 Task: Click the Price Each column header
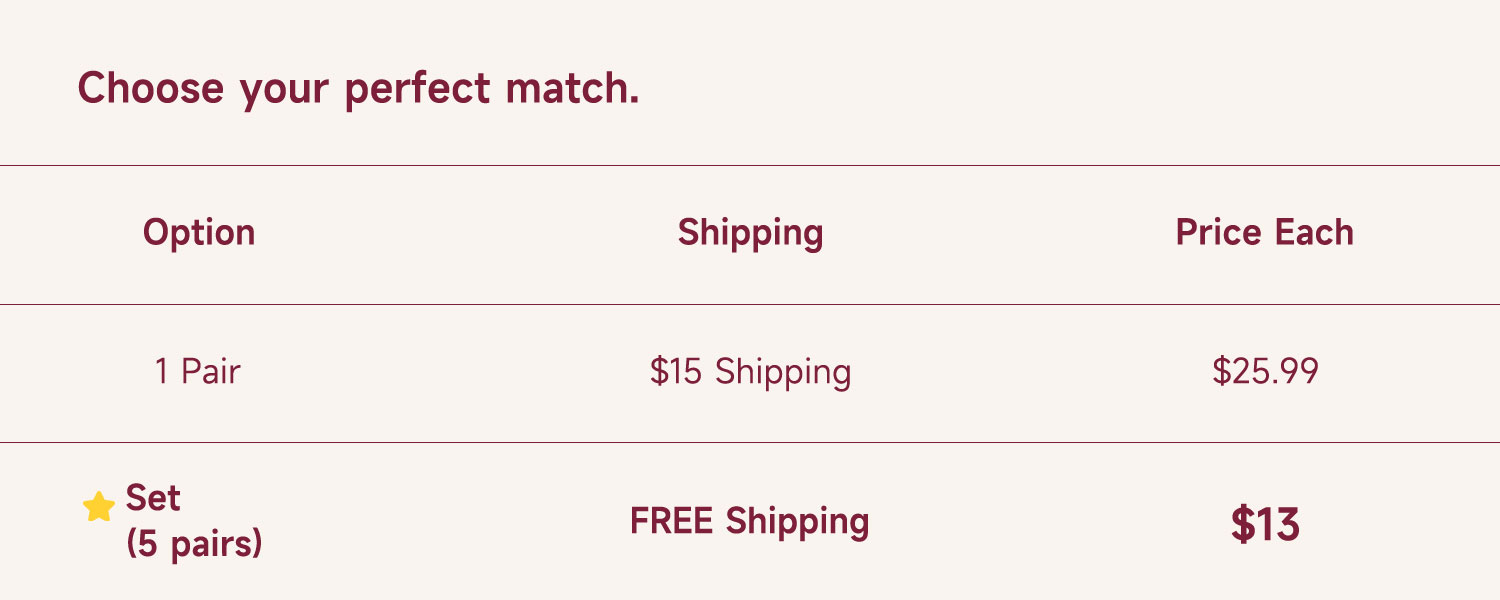(1264, 232)
